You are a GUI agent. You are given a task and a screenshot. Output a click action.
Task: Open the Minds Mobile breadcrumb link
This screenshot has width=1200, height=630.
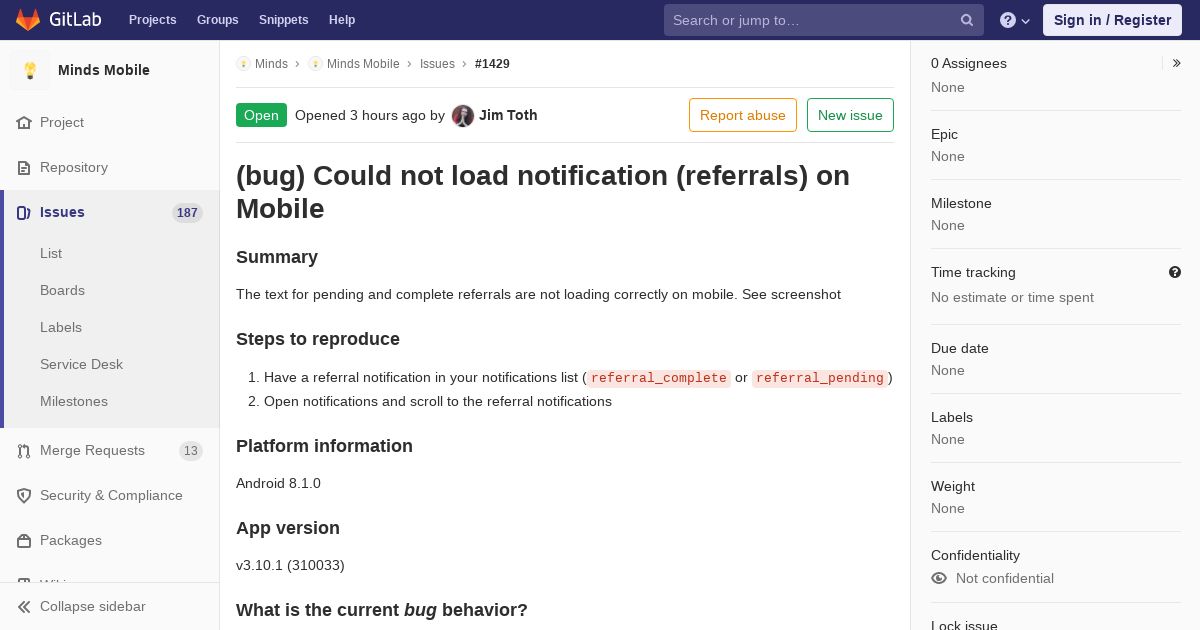pyautogui.click(x=363, y=63)
